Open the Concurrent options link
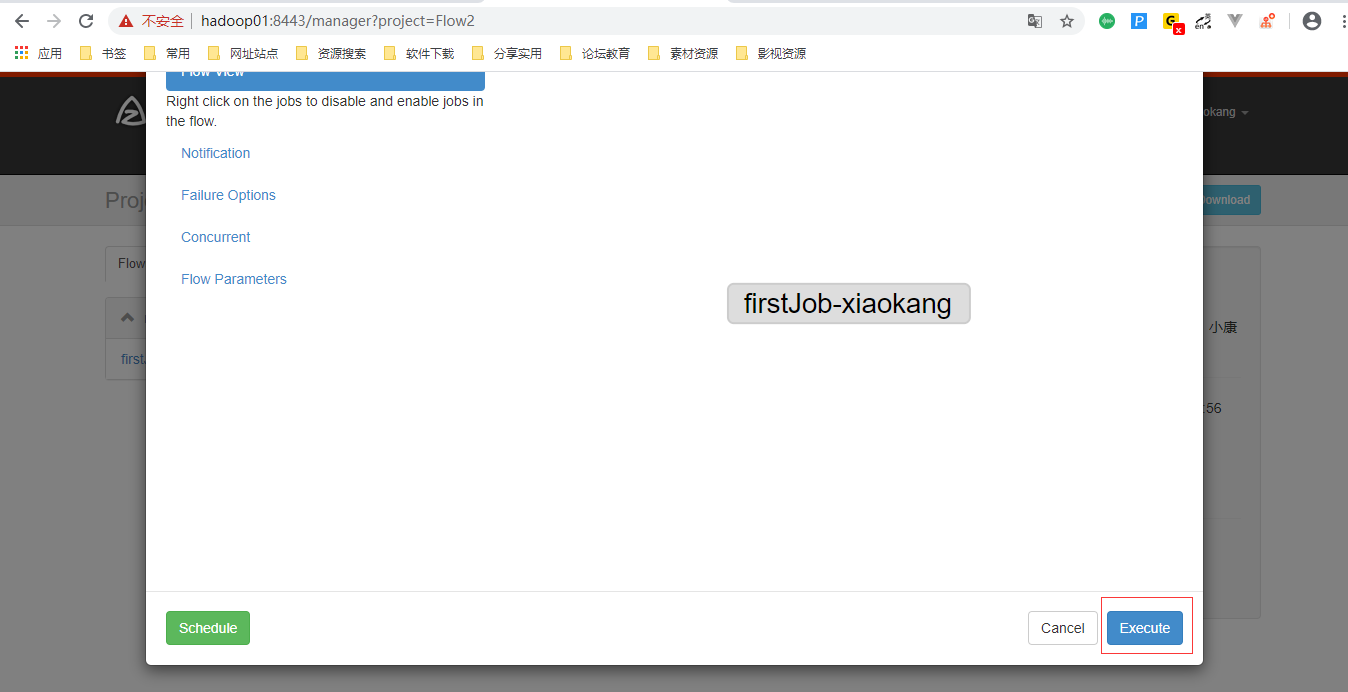 coord(216,237)
